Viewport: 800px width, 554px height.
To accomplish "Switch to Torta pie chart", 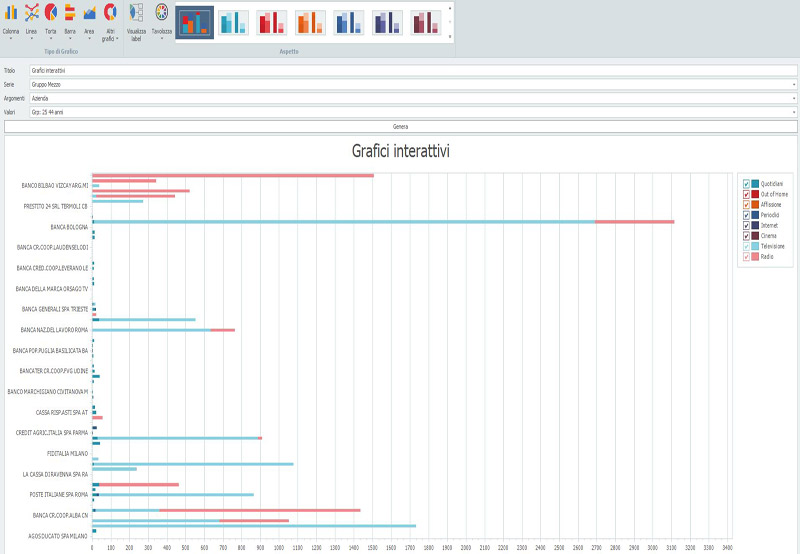I will click(x=50, y=18).
